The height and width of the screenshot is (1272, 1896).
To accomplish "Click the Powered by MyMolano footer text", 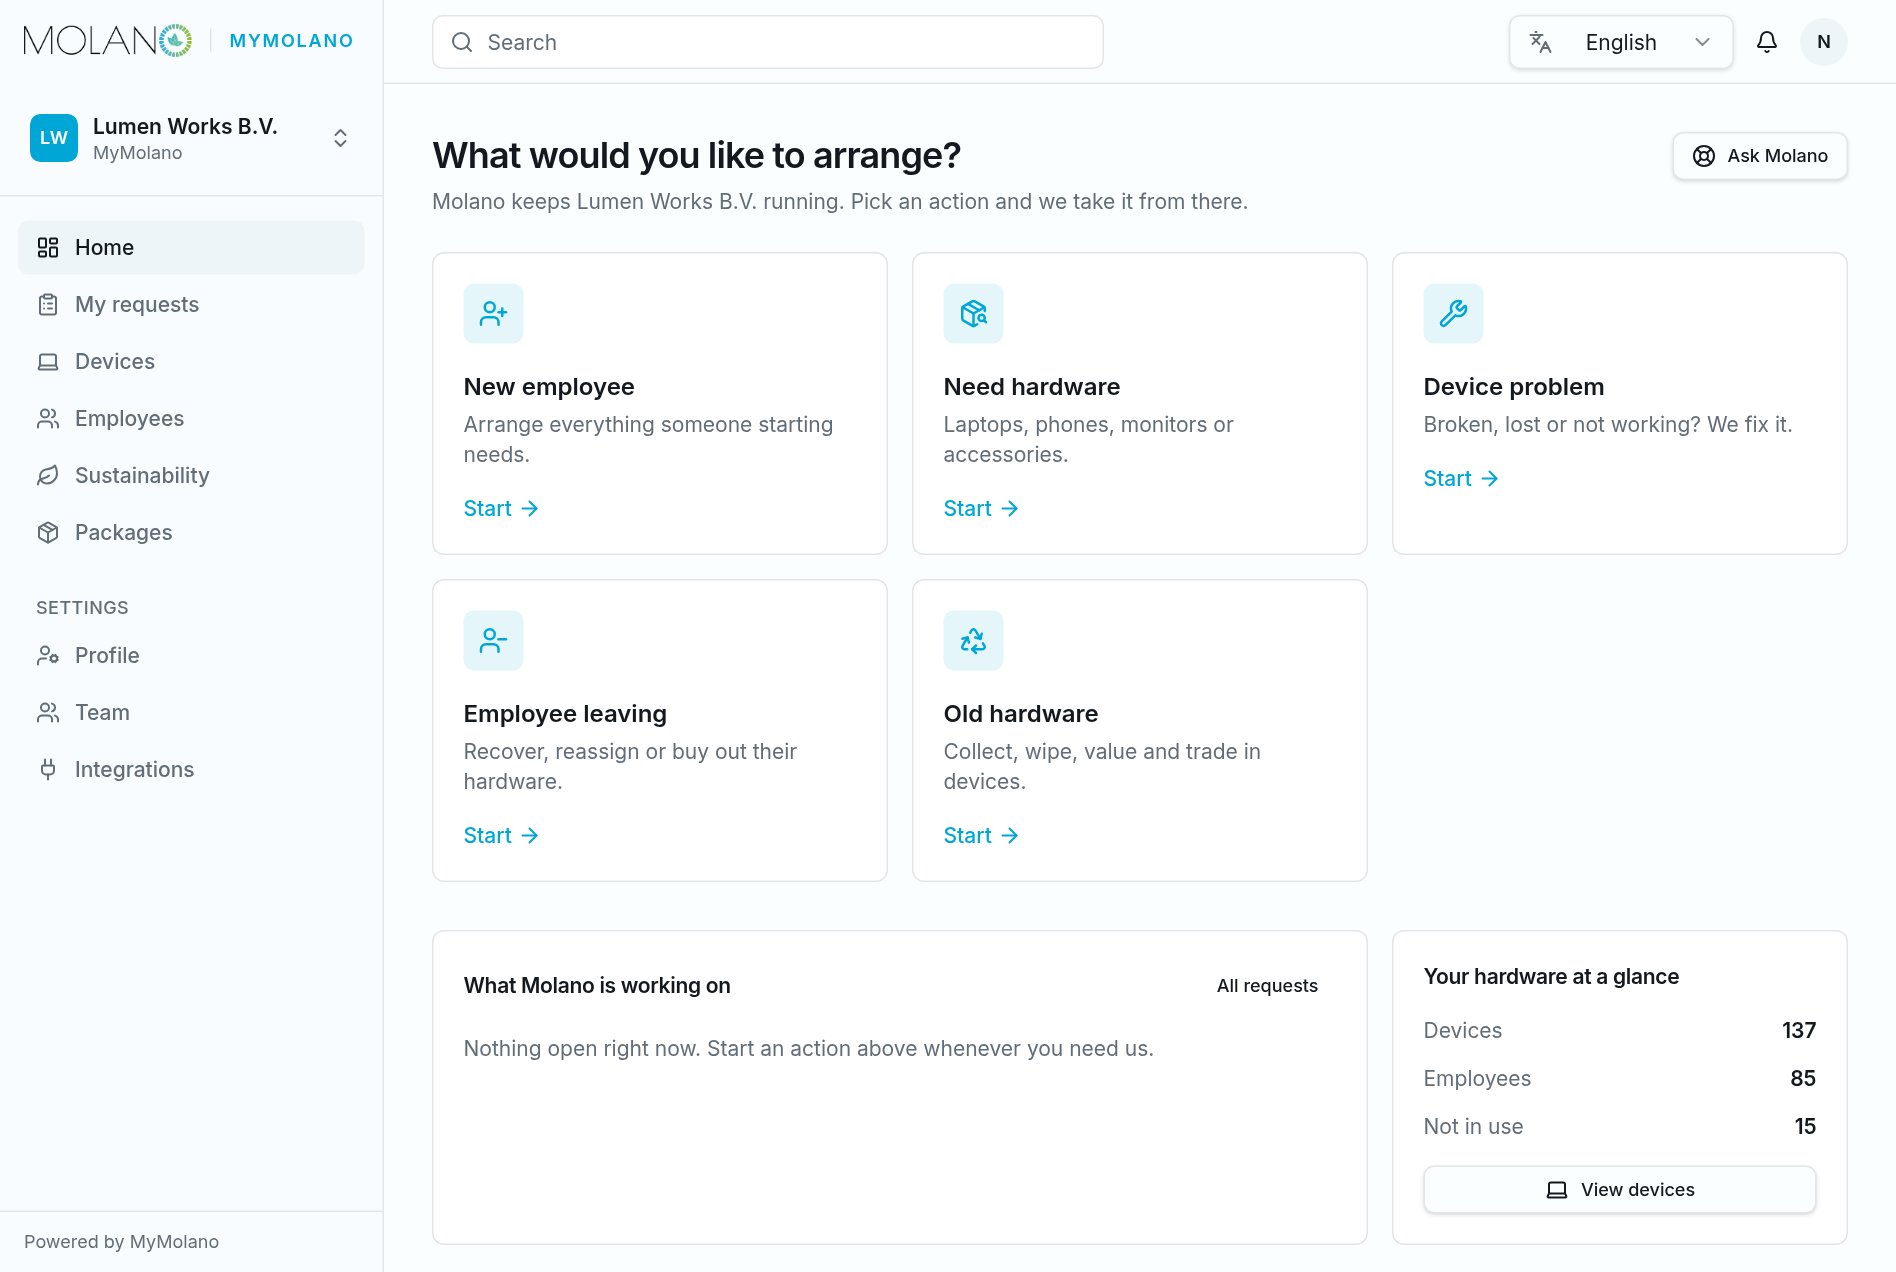I will [121, 1242].
